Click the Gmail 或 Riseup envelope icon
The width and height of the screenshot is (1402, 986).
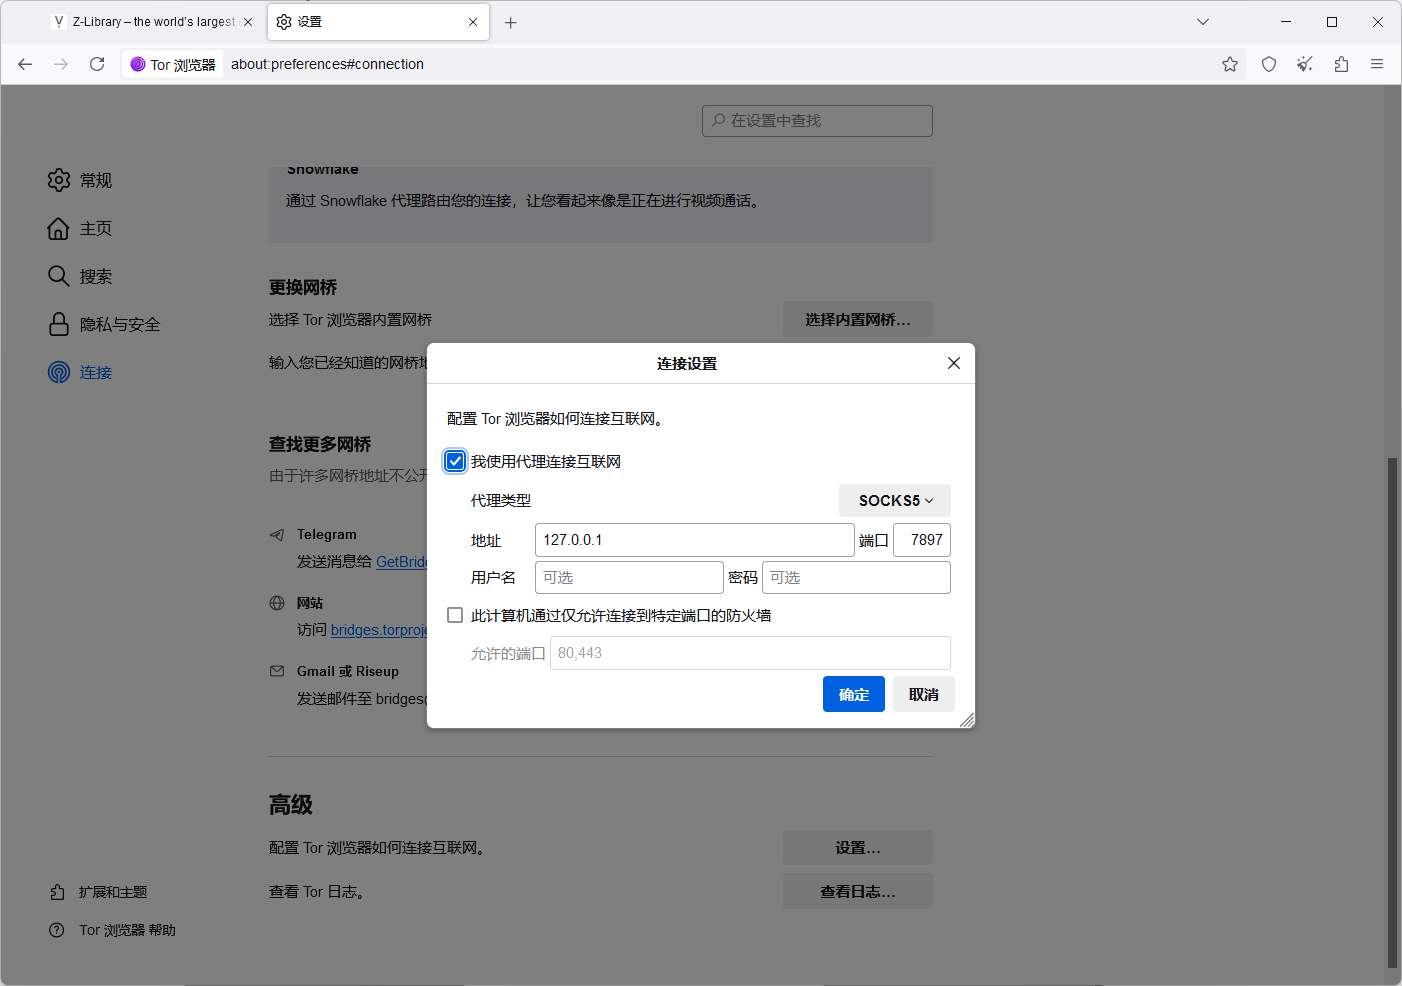[277, 671]
